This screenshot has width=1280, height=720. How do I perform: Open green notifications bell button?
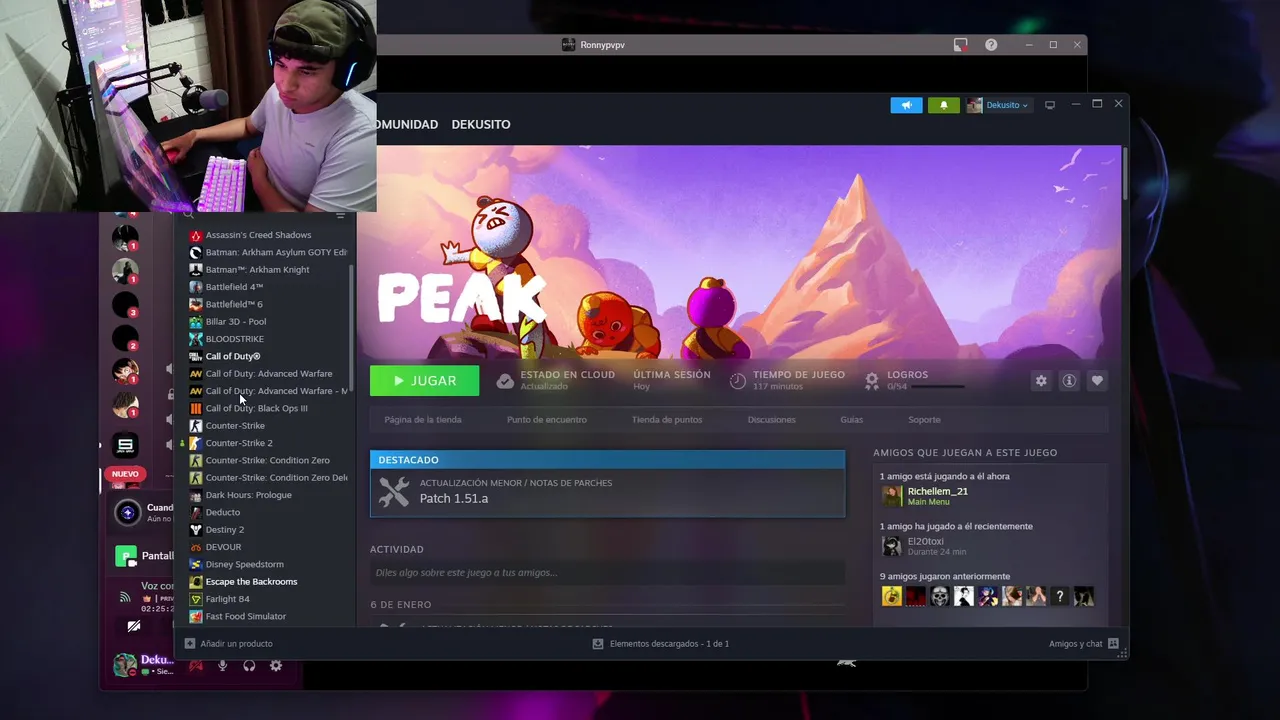(x=943, y=105)
